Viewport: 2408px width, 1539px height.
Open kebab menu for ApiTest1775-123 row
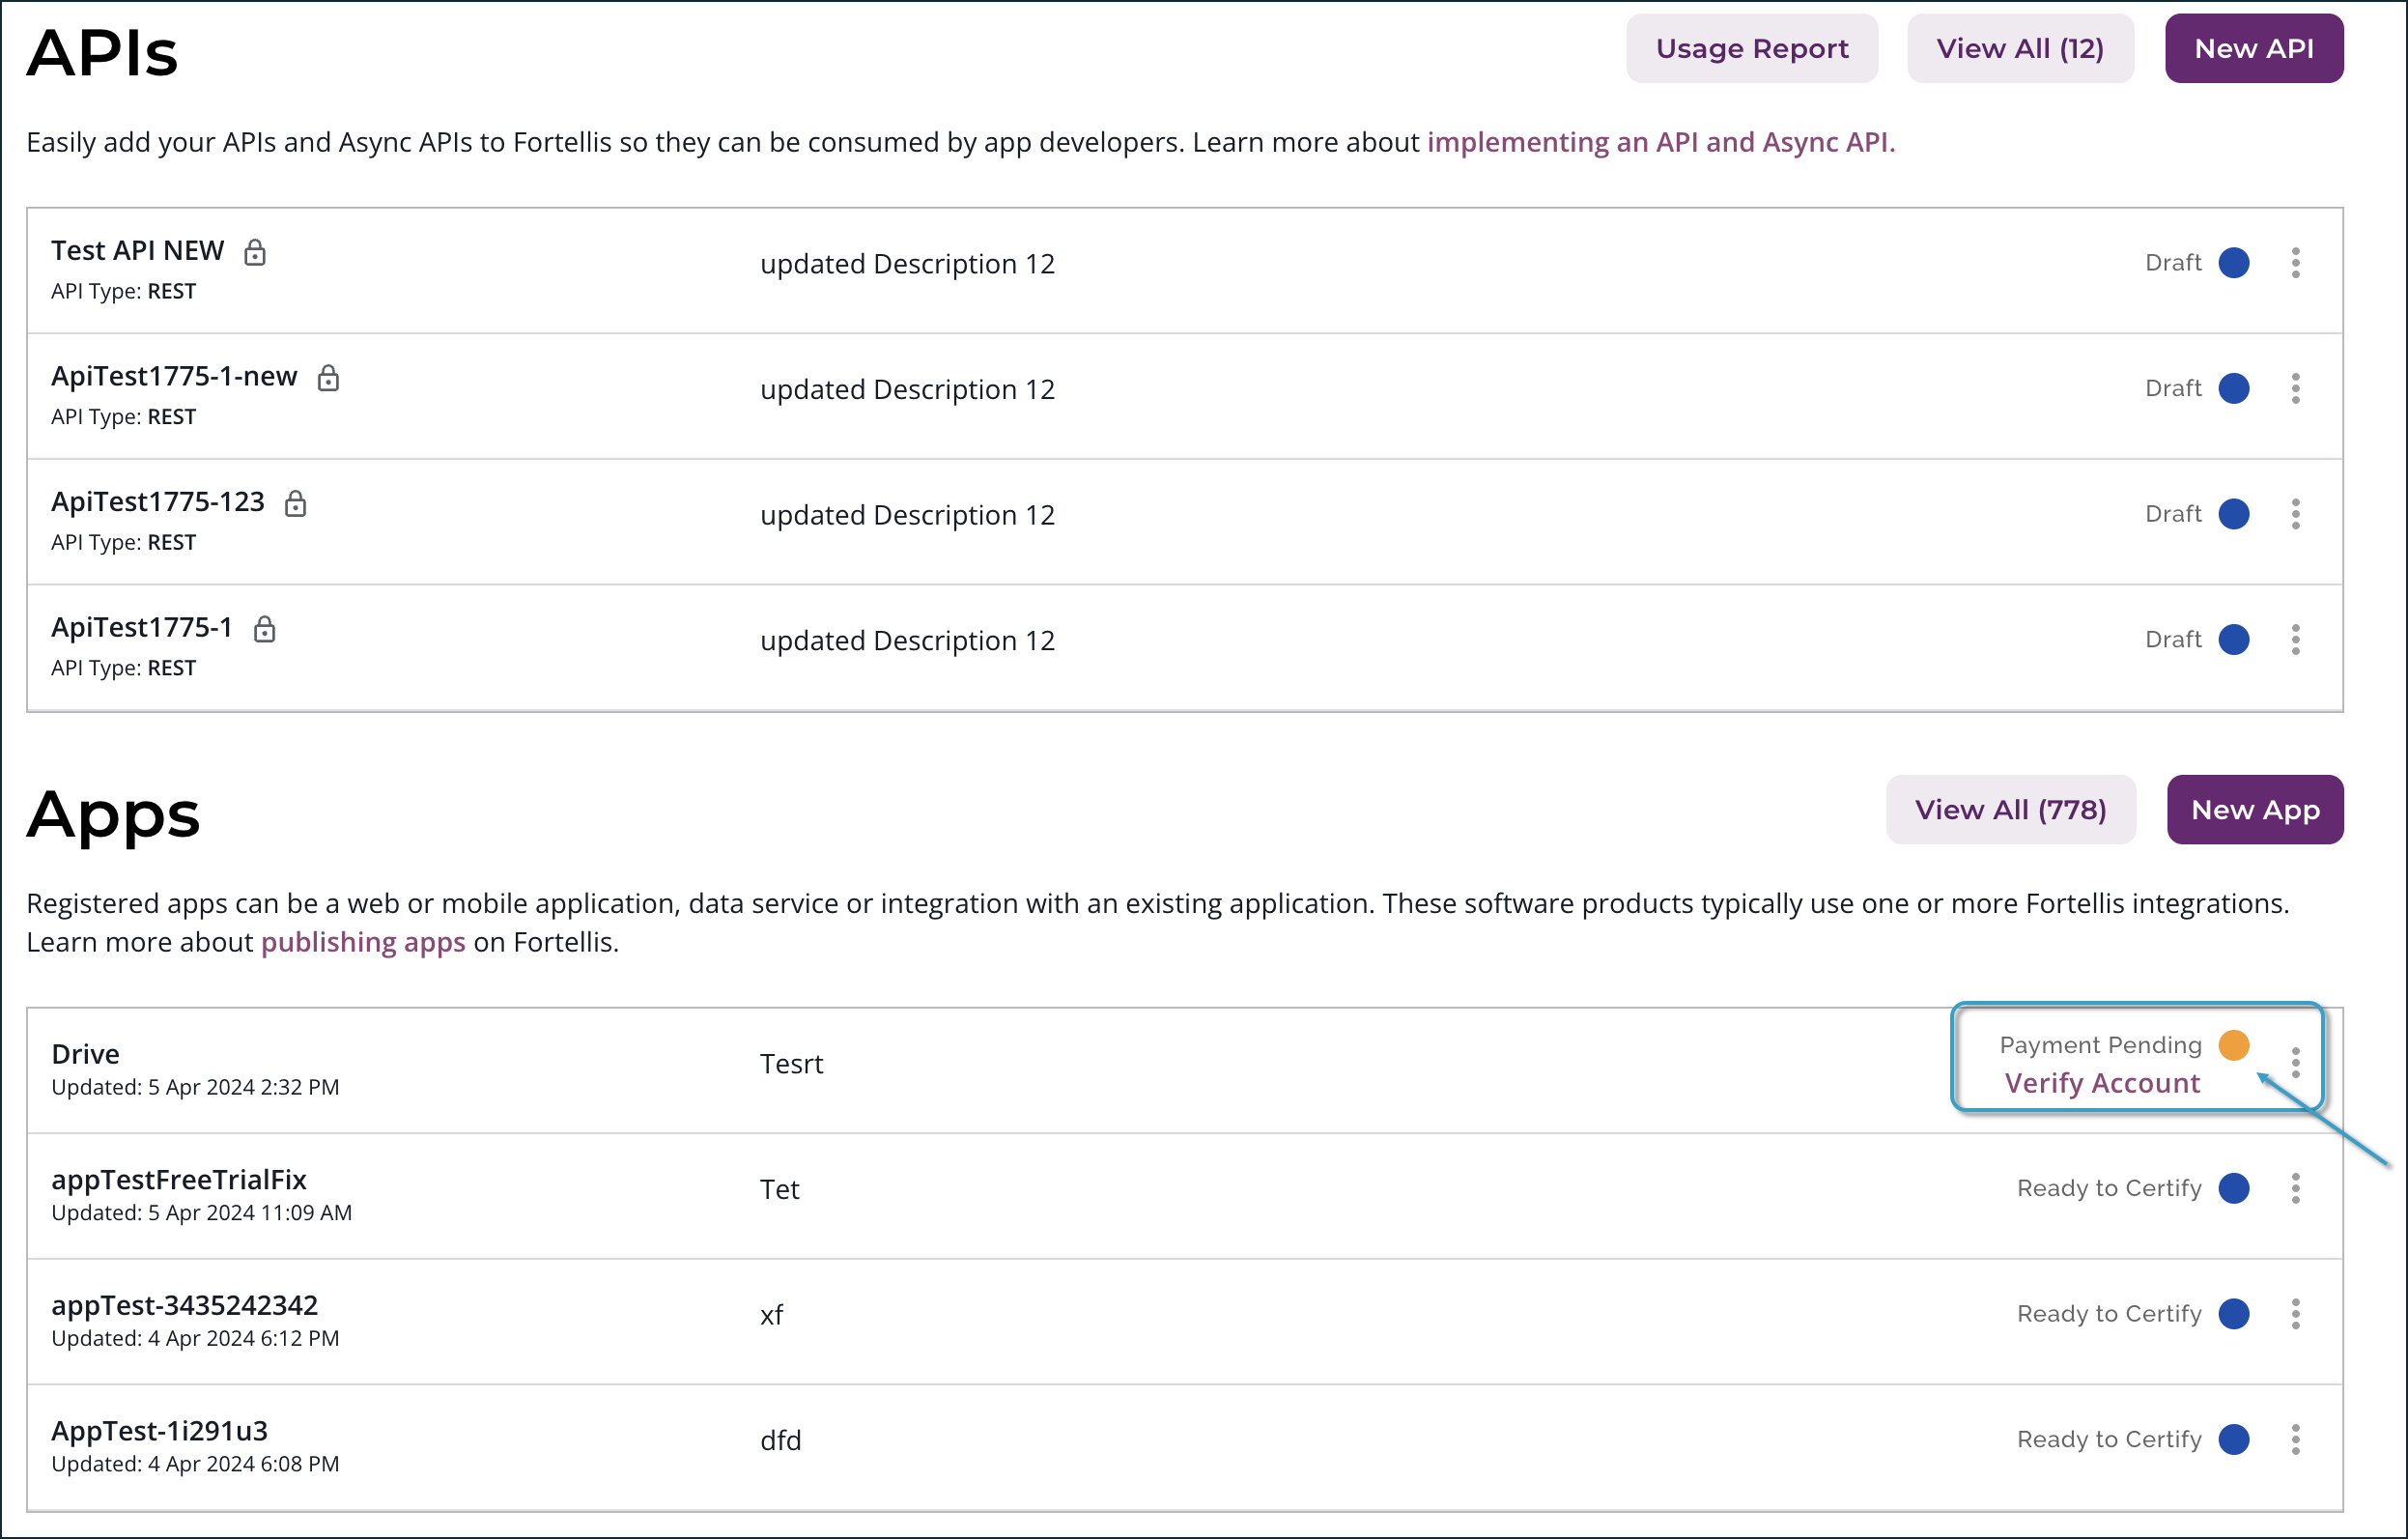(x=2295, y=514)
